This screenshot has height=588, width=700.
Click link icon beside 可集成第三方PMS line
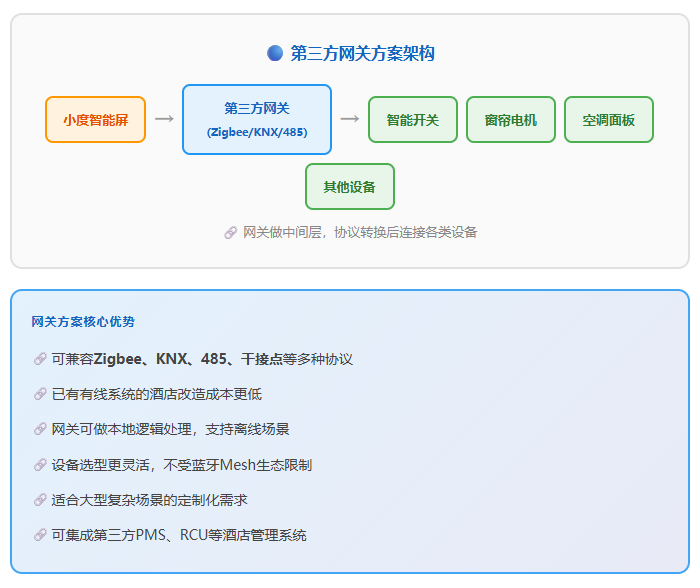click(x=40, y=535)
